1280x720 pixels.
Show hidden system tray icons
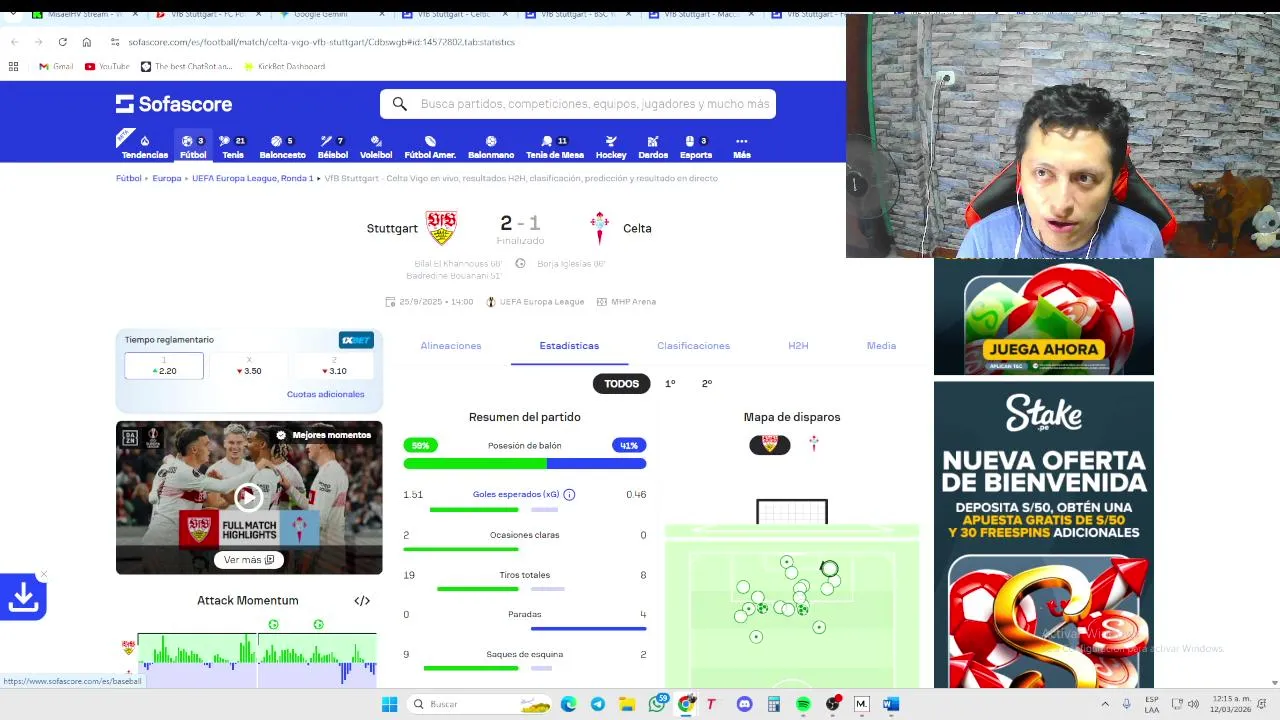(x=1105, y=704)
